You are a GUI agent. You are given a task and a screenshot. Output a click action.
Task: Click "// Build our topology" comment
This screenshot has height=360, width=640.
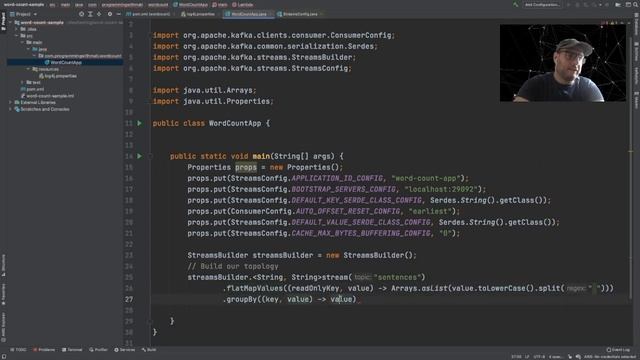tap(233, 266)
